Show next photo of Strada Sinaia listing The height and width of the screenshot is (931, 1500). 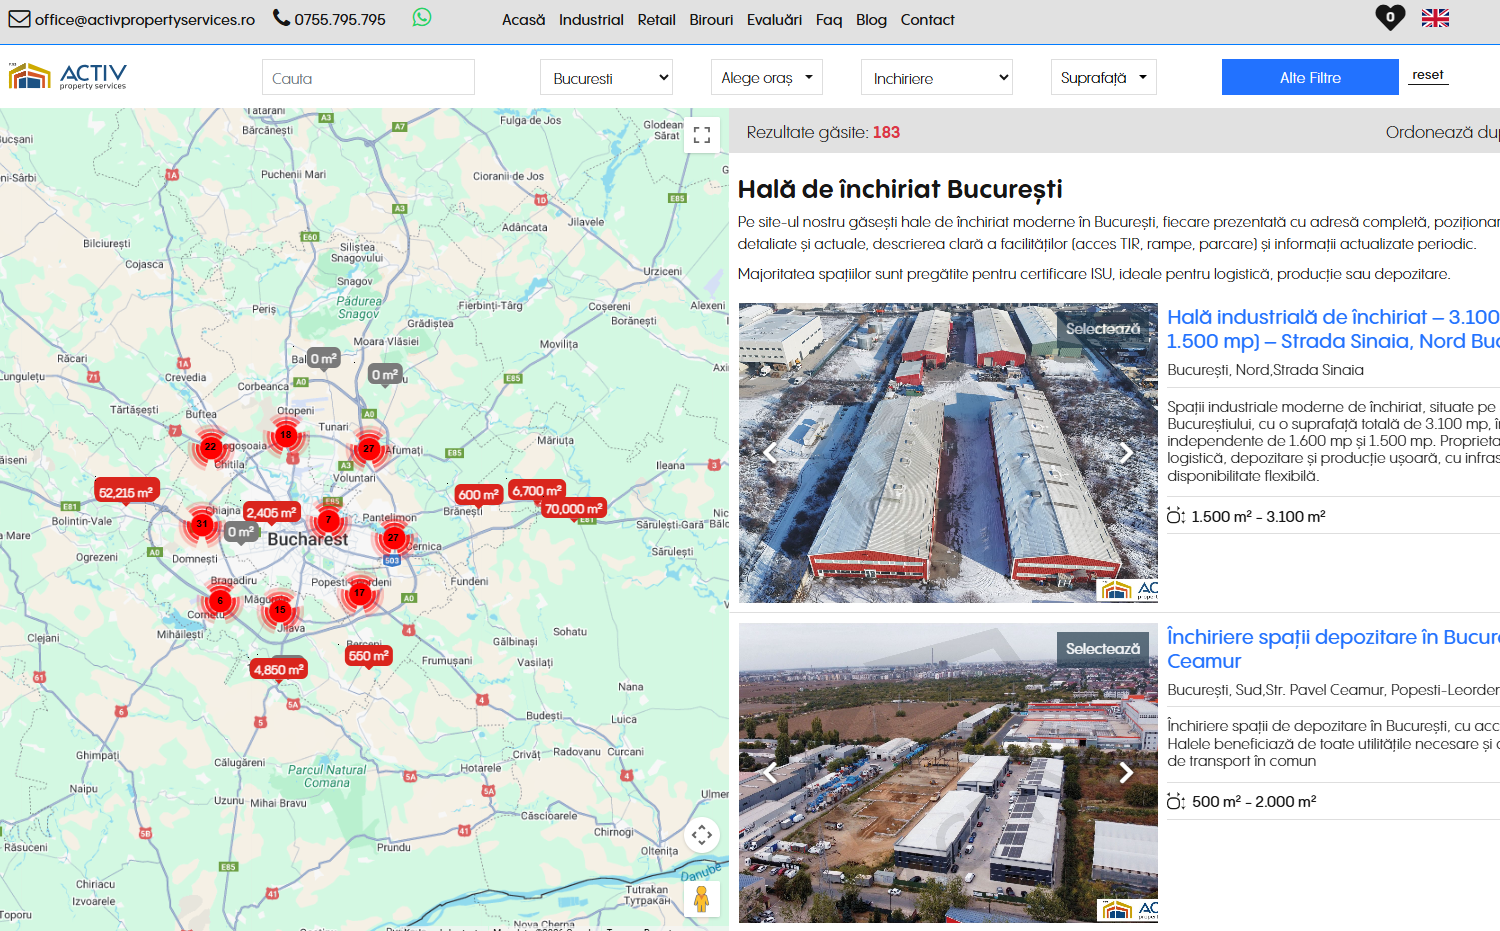click(x=1126, y=453)
